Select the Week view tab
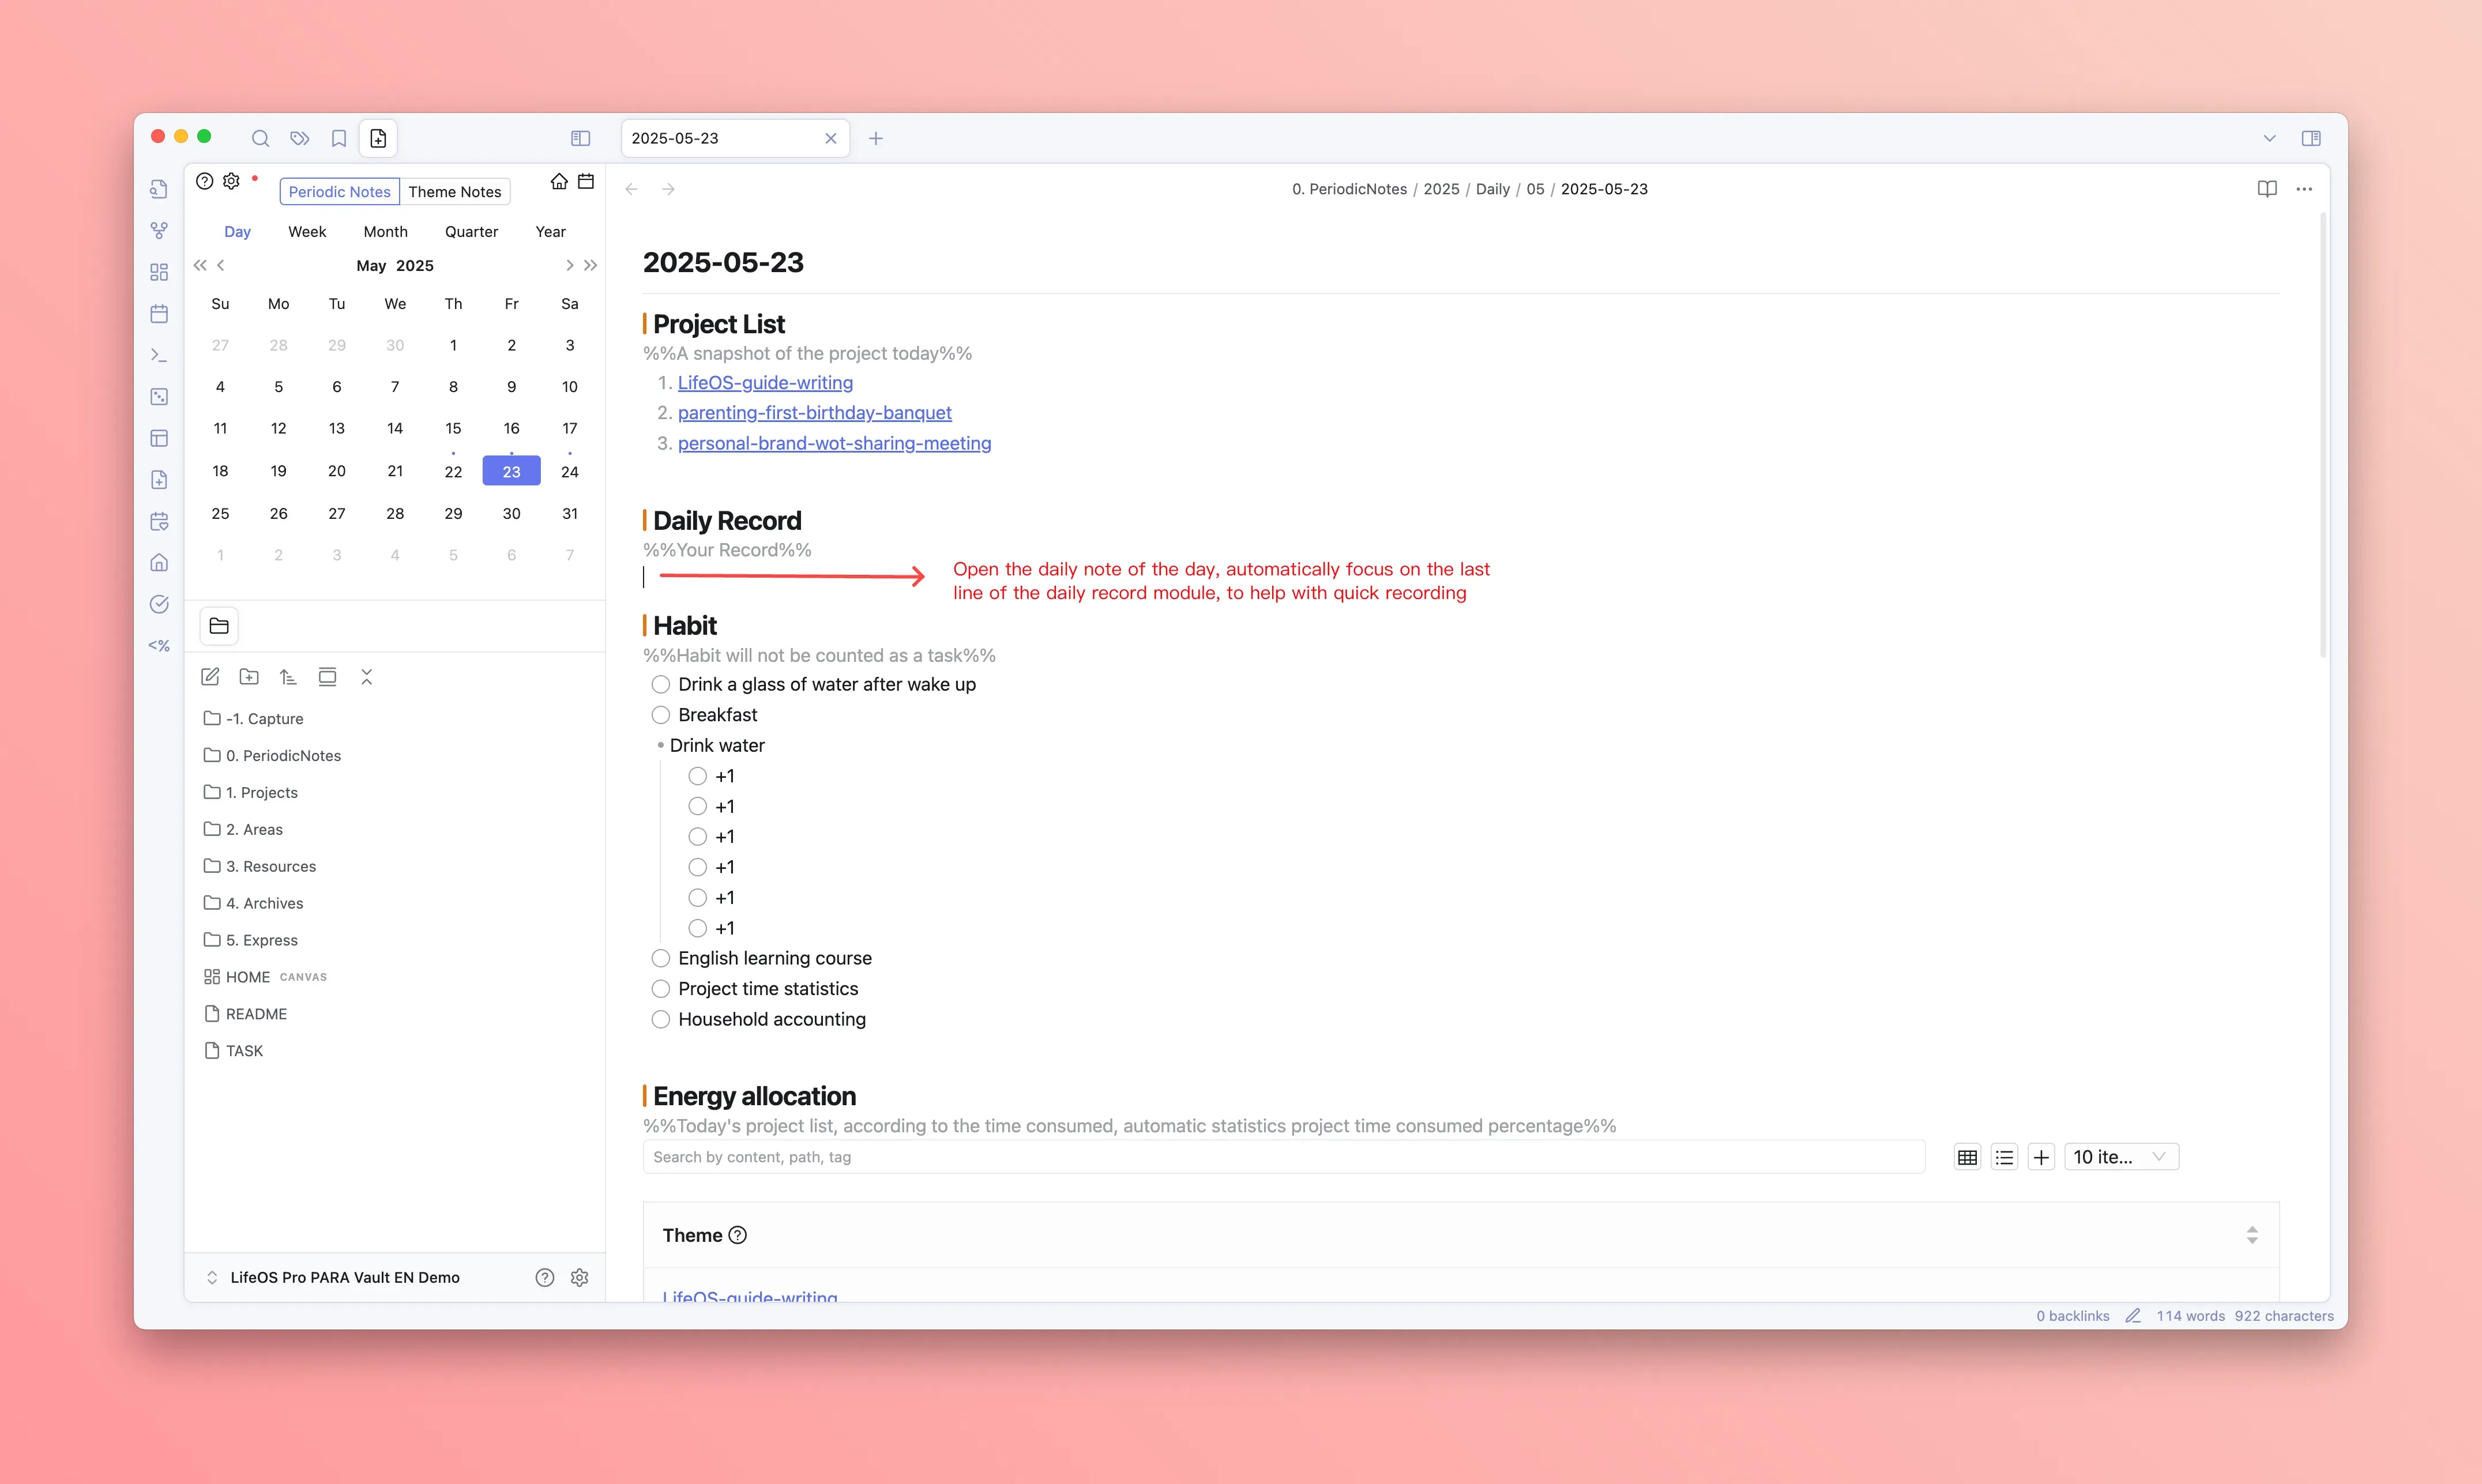2482x1484 pixels. tap(307, 231)
